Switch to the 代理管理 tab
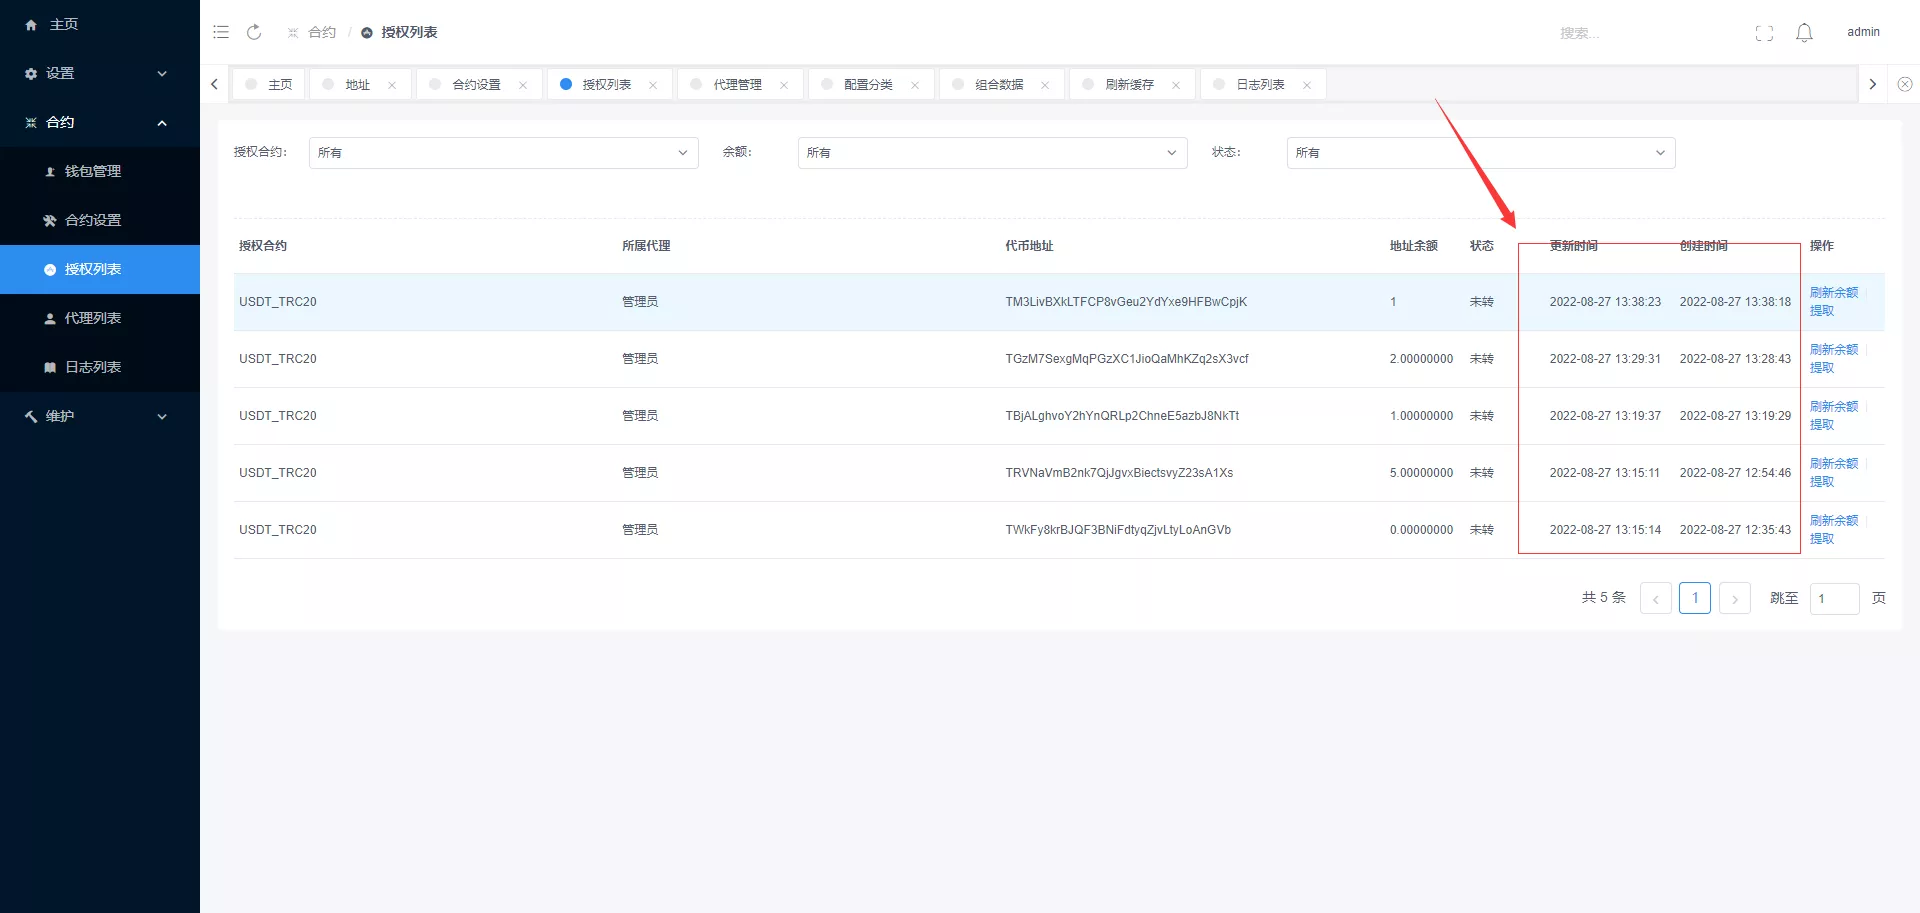Screen dimensions: 1920x913 pyautogui.click(x=737, y=84)
